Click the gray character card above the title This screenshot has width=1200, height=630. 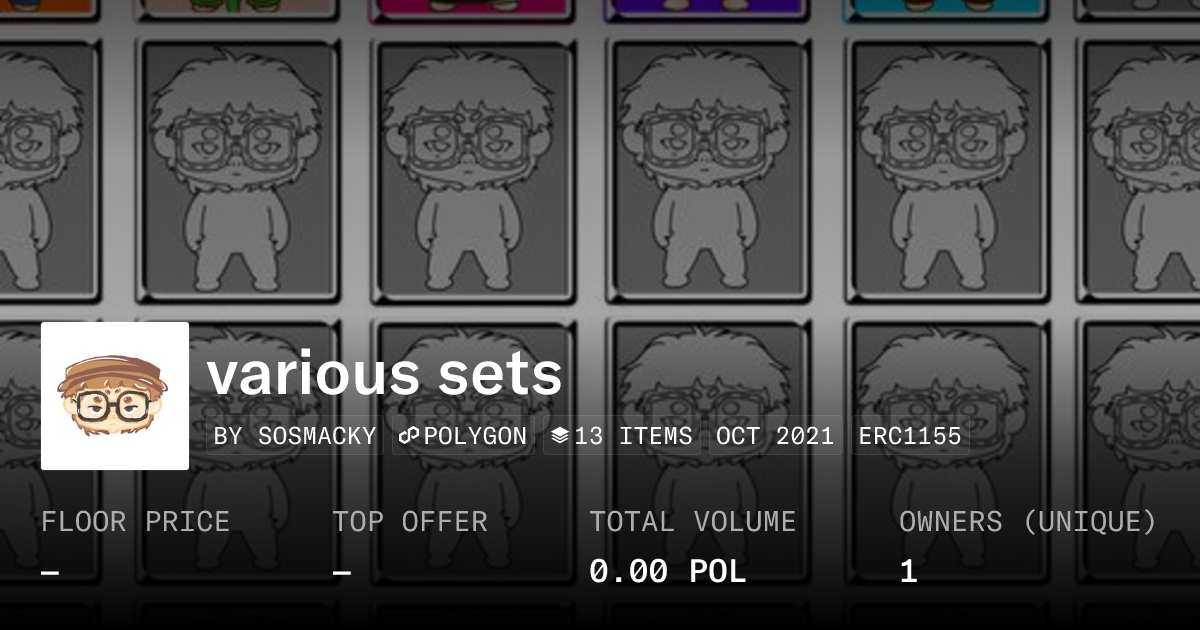(x=474, y=171)
